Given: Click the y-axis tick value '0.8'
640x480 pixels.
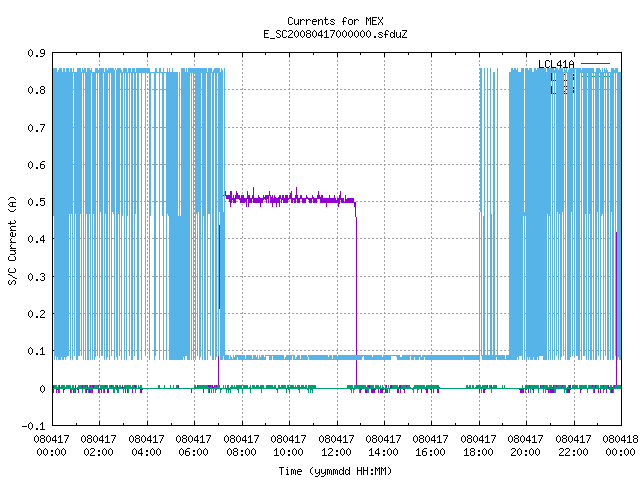Looking at the screenshot, I should pyautogui.click(x=37, y=90).
